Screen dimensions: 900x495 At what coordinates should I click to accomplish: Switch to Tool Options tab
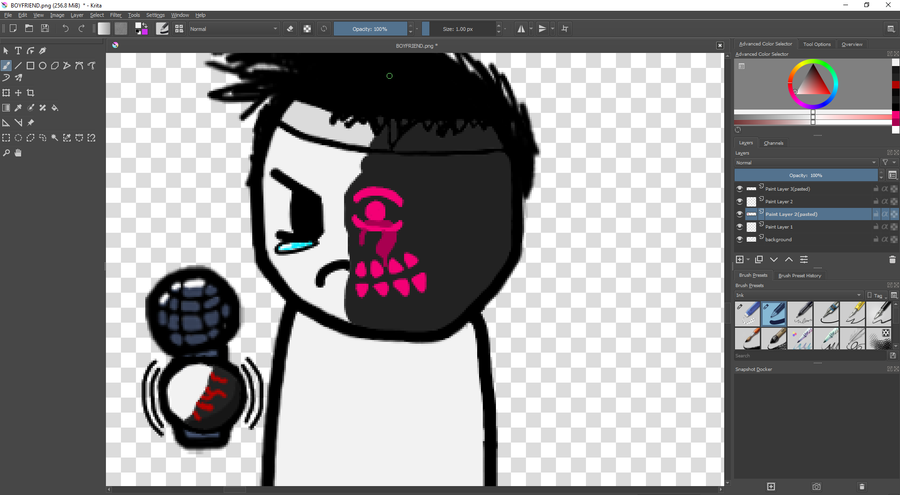point(817,44)
